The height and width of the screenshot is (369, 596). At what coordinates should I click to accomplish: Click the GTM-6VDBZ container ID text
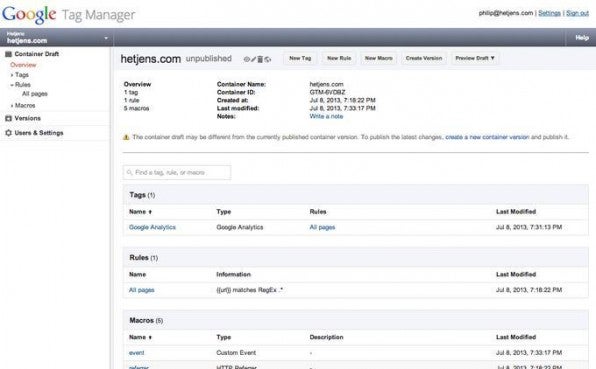click(327, 92)
